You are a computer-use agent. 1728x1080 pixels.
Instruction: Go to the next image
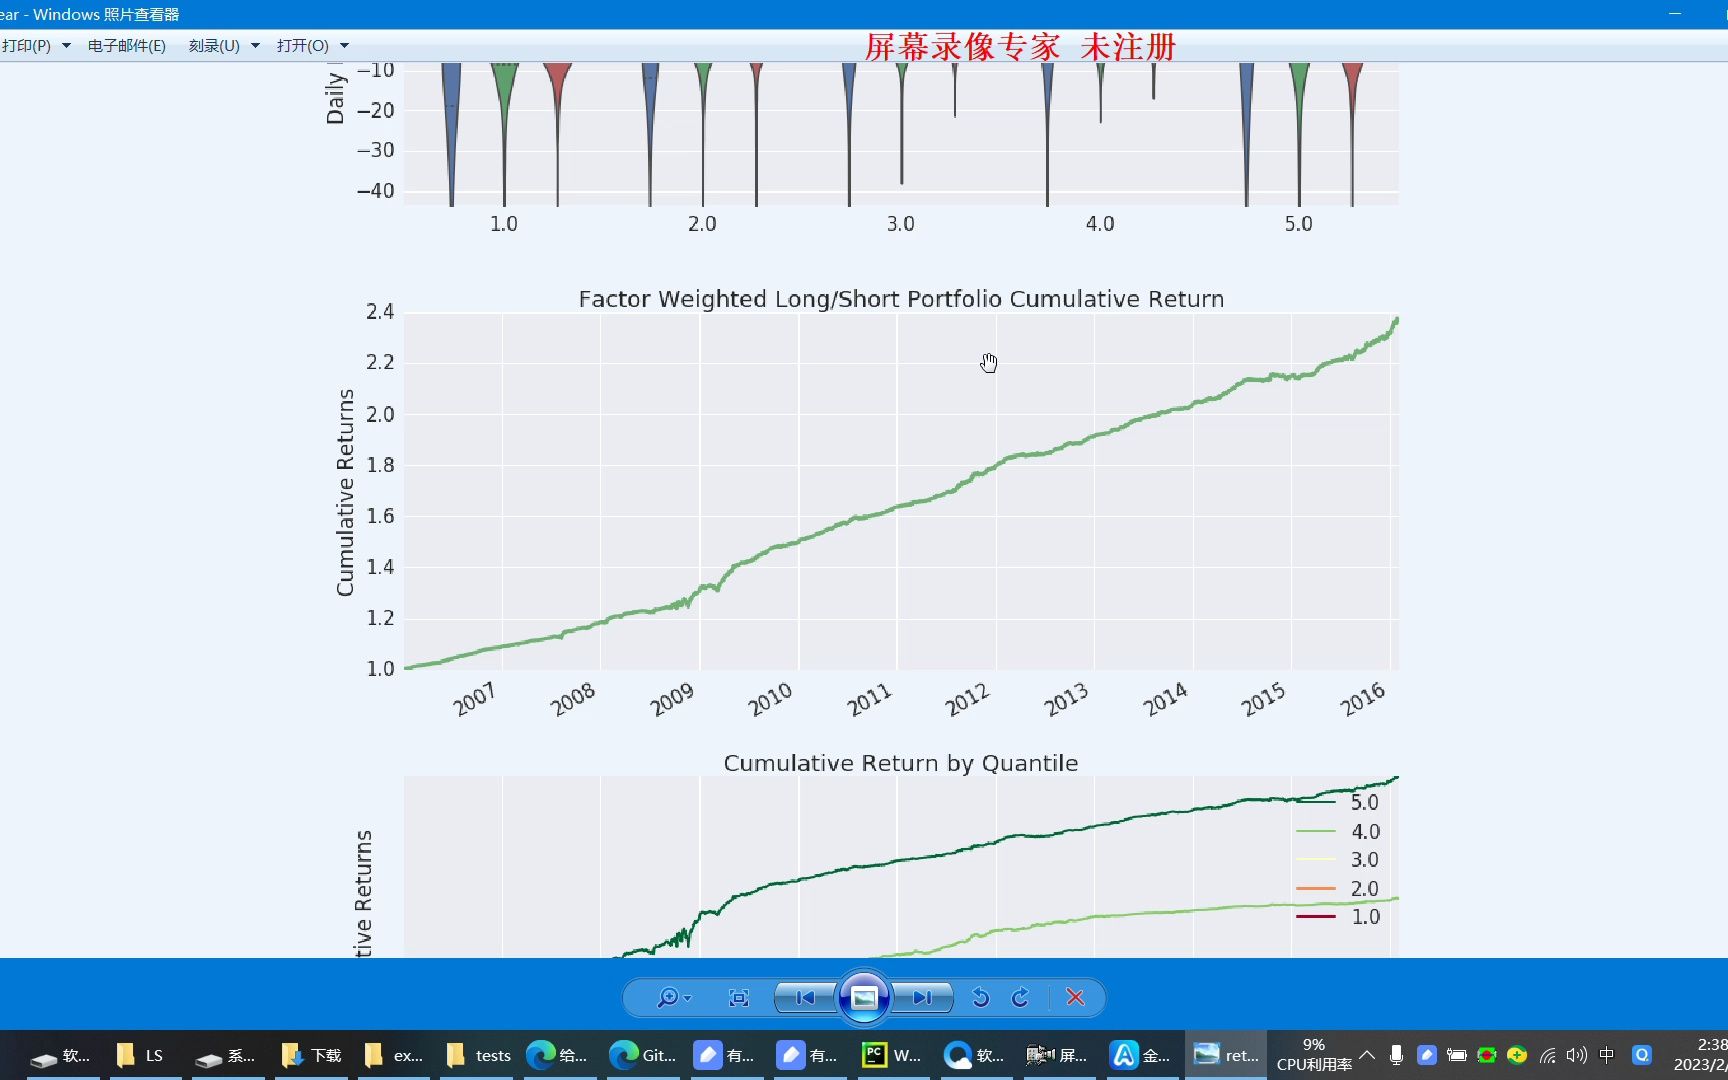[x=922, y=997]
